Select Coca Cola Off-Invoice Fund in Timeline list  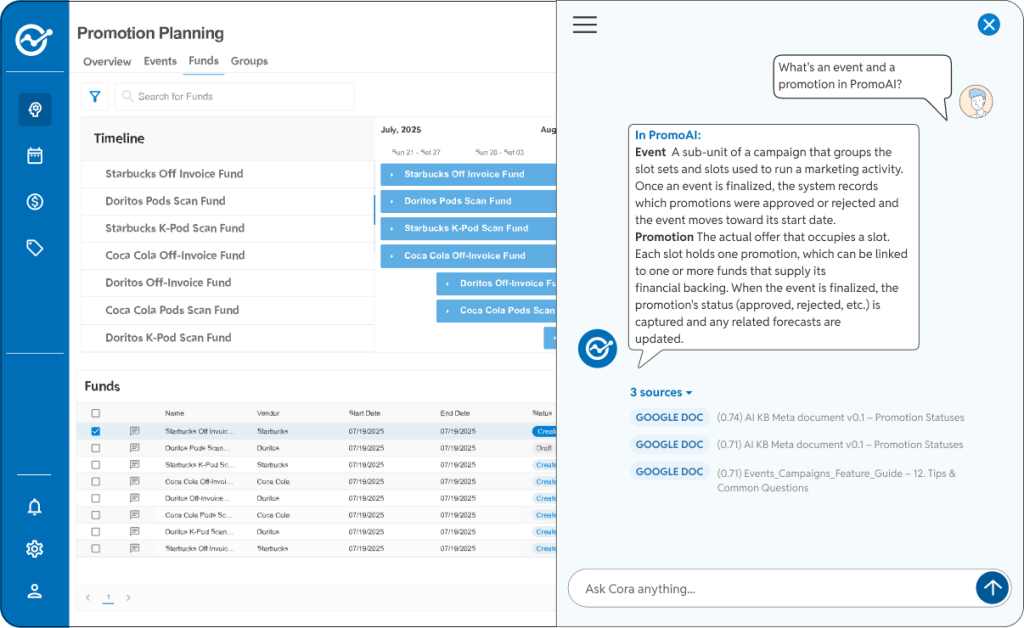(175, 255)
